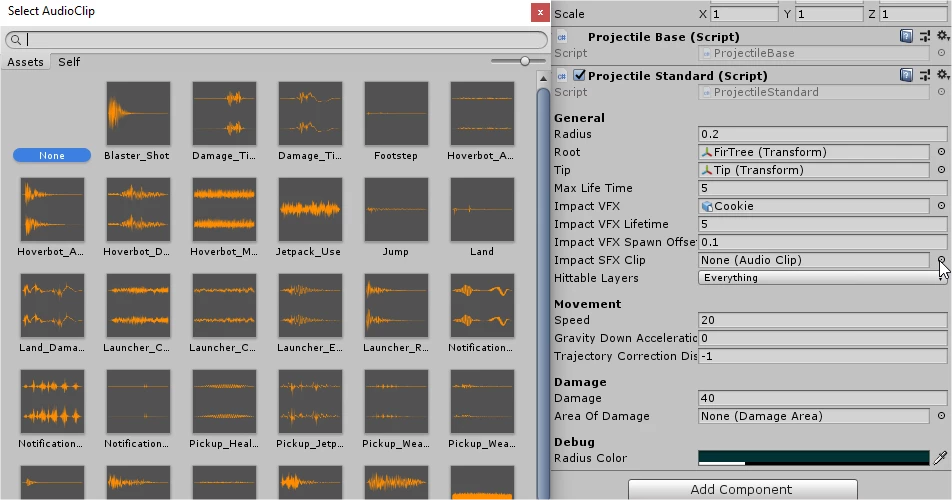
Task: Select None in the AudioClip list
Action: click(x=52, y=155)
